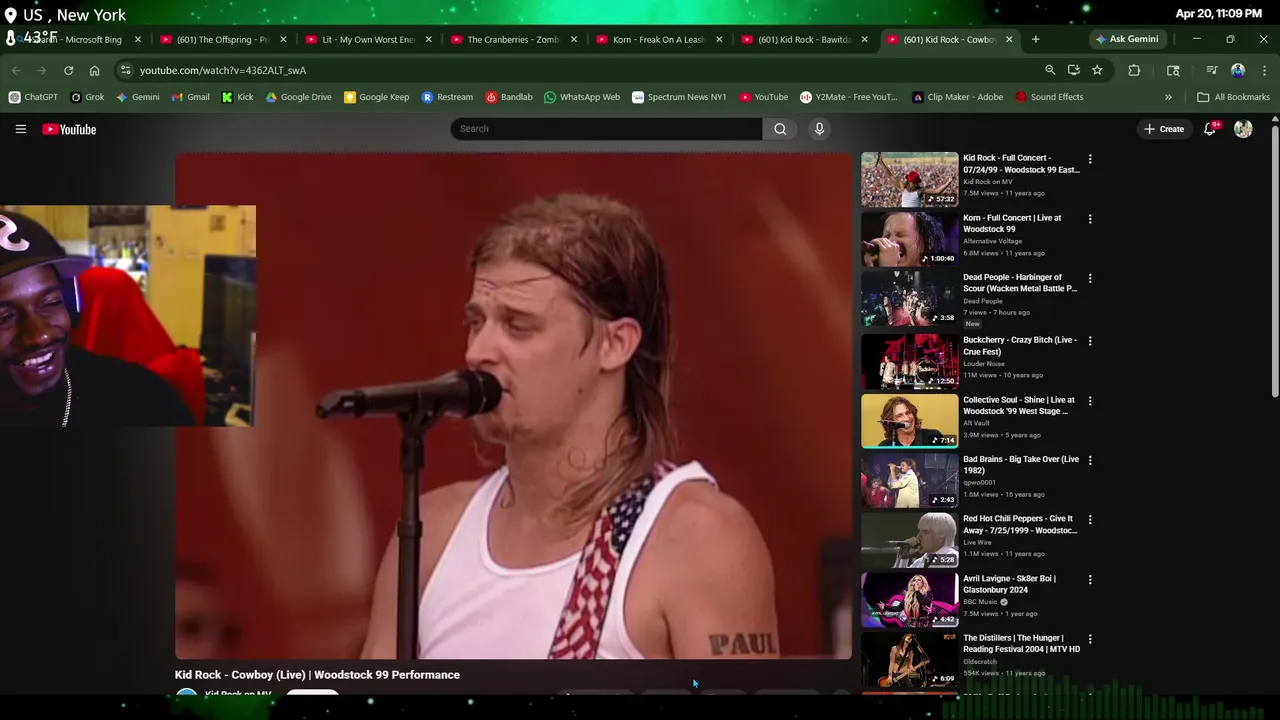1280x720 pixels.
Task: Open the zoom magnifier in address bar
Action: pyautogui.click(x=1050, y=70)
